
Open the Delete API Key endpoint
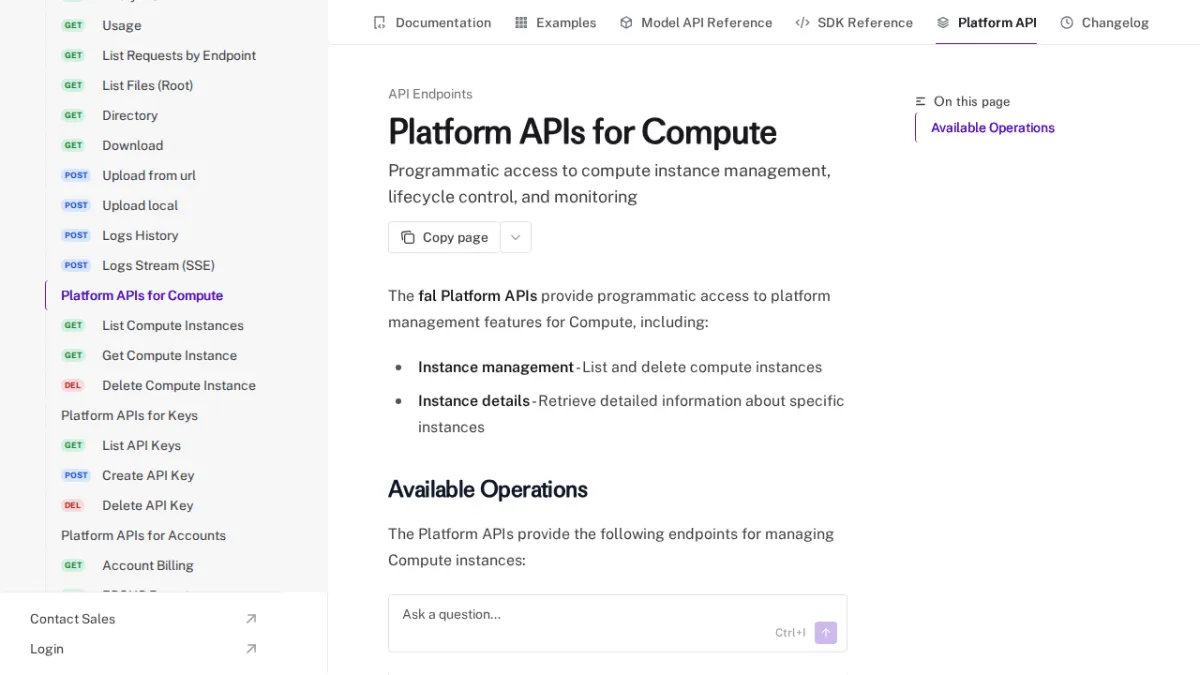147,505
